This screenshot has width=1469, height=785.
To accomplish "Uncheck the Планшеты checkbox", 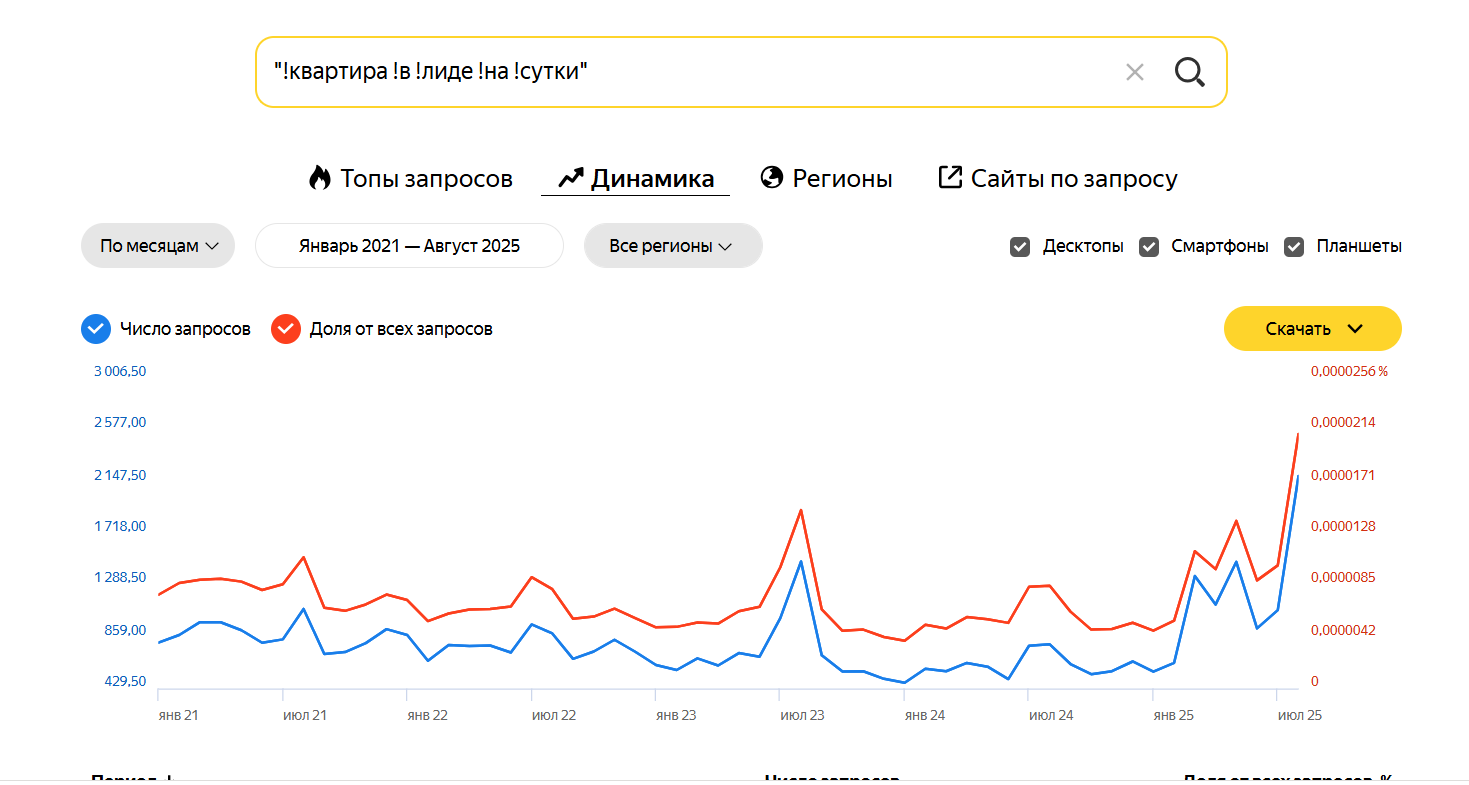I will tap(1294, 246).
